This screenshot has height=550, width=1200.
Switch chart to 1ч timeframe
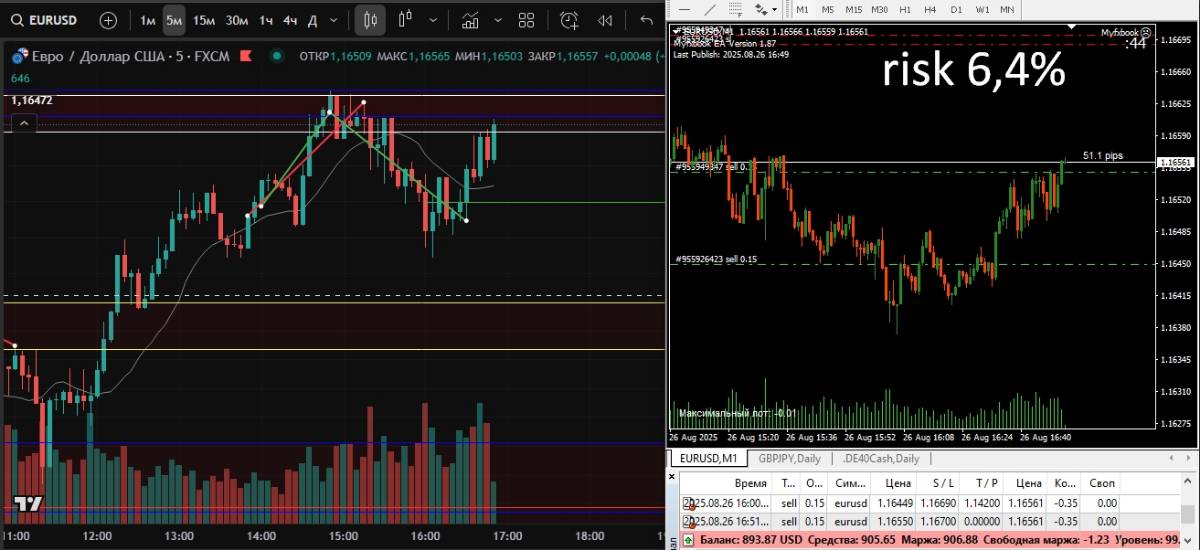(266, 20)
